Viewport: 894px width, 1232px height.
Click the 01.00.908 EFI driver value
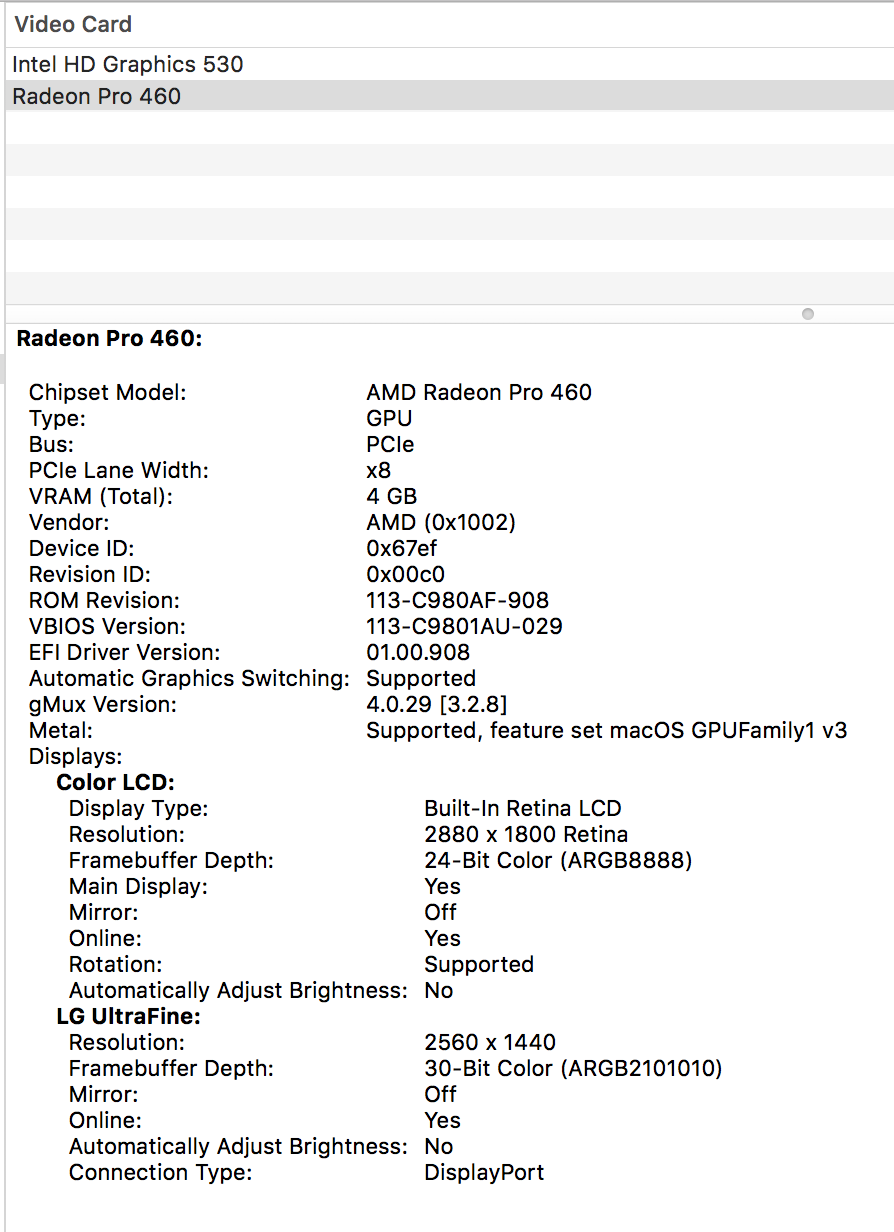click(x=418, y=652)
